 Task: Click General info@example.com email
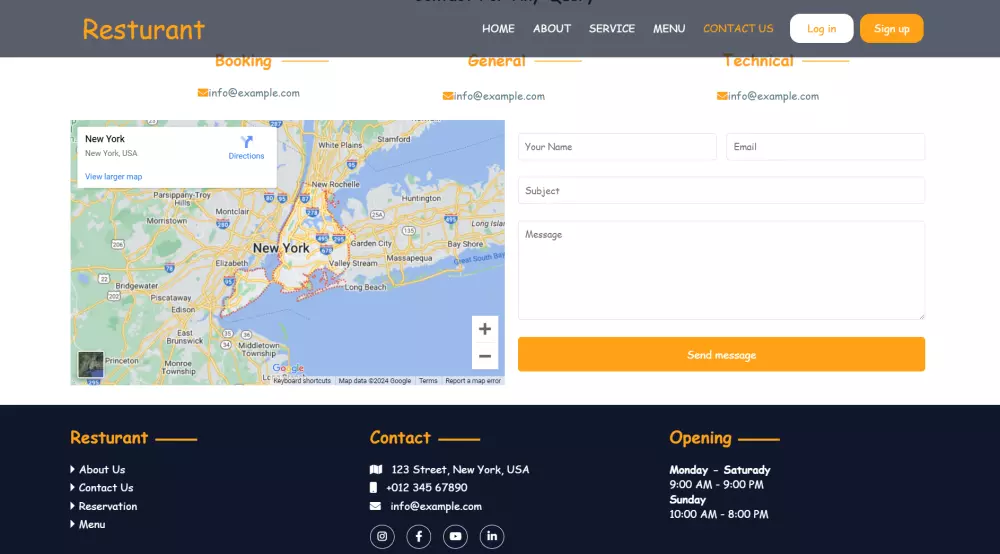[499, 96]
